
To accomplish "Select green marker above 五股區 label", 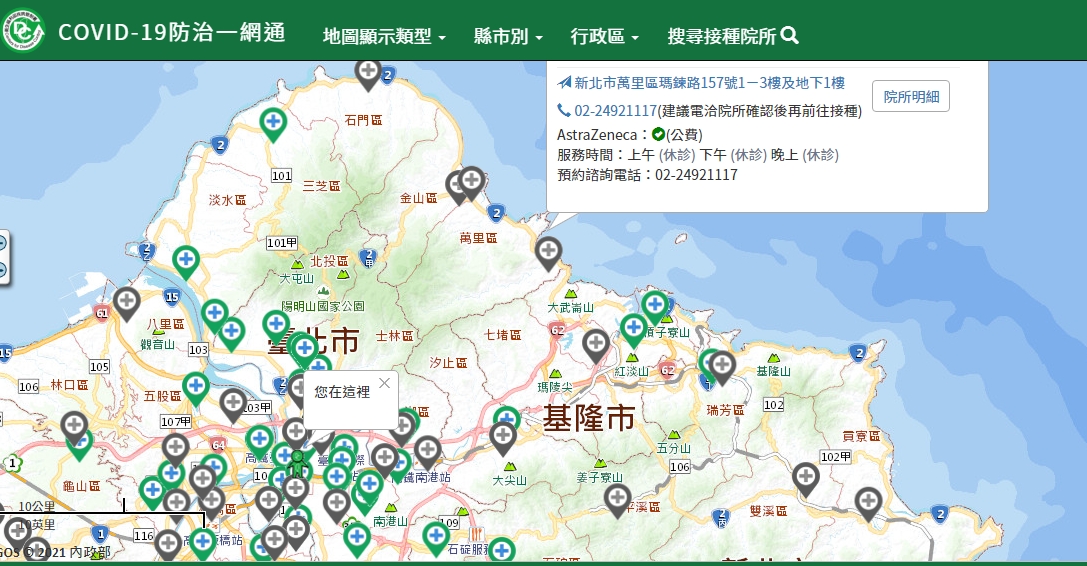I will coord(196,389).
